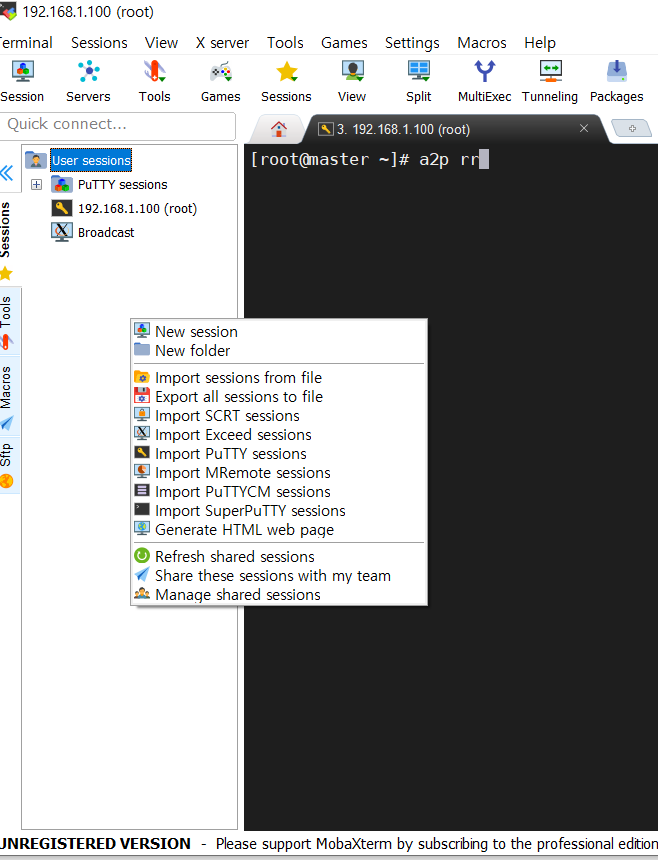This screenshot has height=860, width=658.
Task: Open the Settings menu
Action: (412, 43)
